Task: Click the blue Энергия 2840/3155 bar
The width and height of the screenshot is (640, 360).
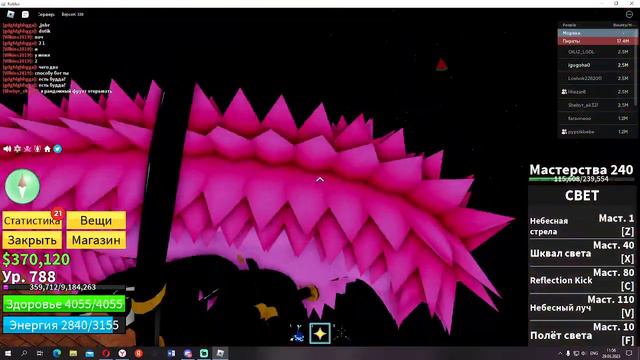Action: click(x=64, y=325)
